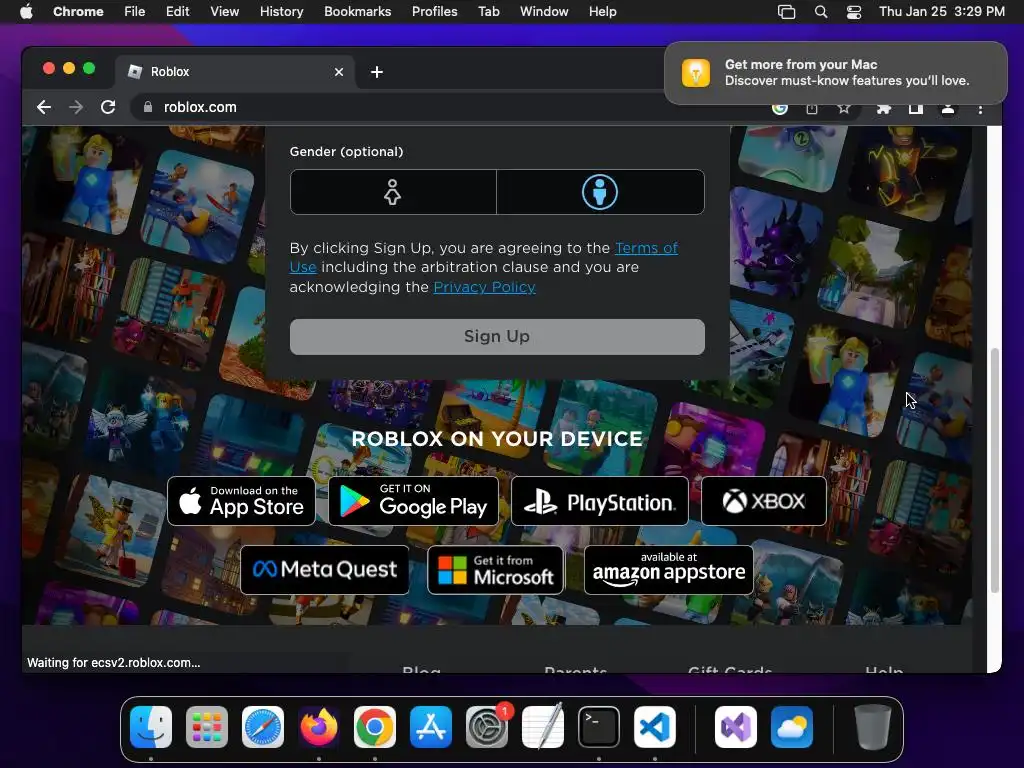1024x768 pixels.
Task: Open Chrome three-dot menu
Action: tap(980, 109)
